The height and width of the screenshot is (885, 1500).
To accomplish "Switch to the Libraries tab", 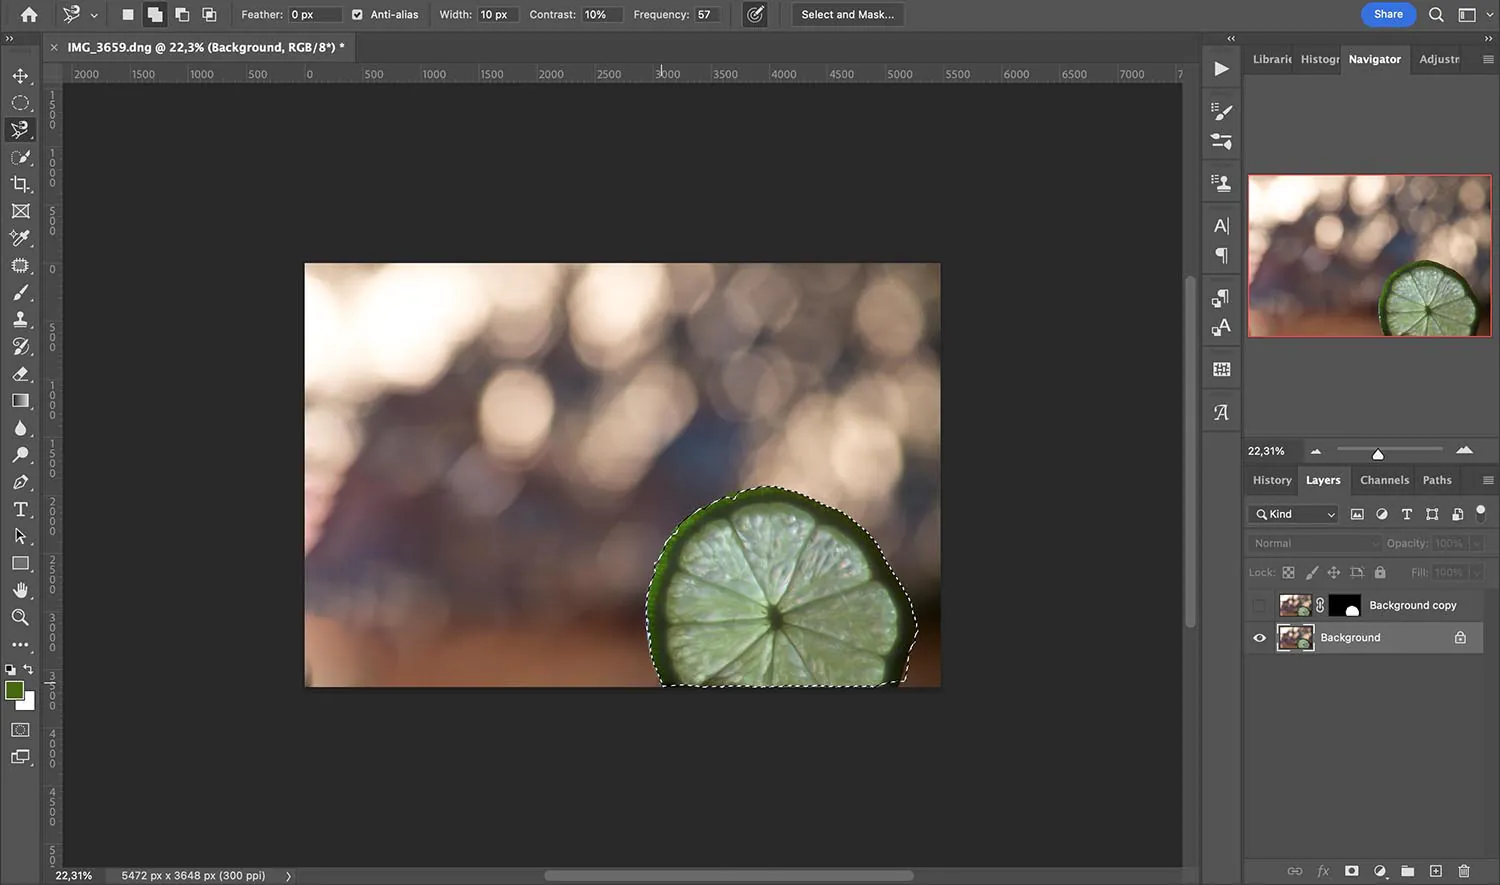I will pyautogui.click(x=1272, y=59).
